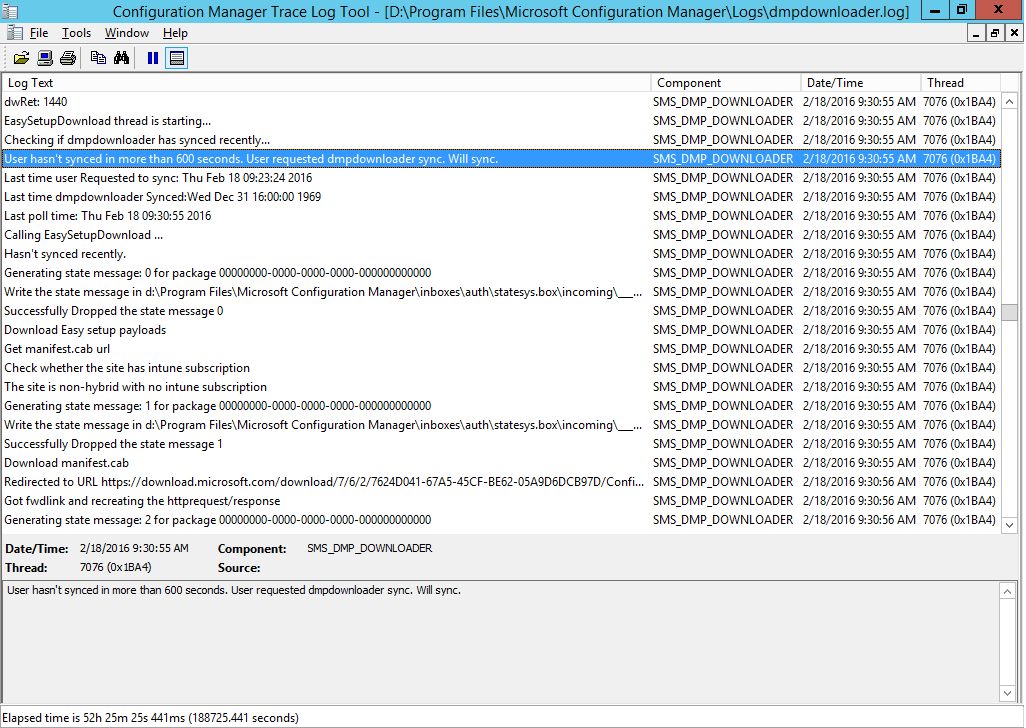Toggle the show details pane icon

point(177,58)
